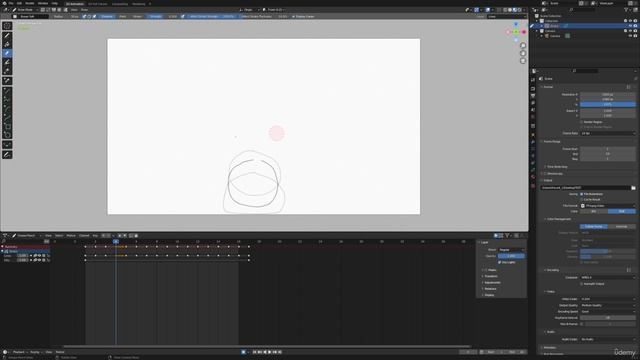
Task: Open the Frame Rate dropdown
Action: tap(608, 133)
